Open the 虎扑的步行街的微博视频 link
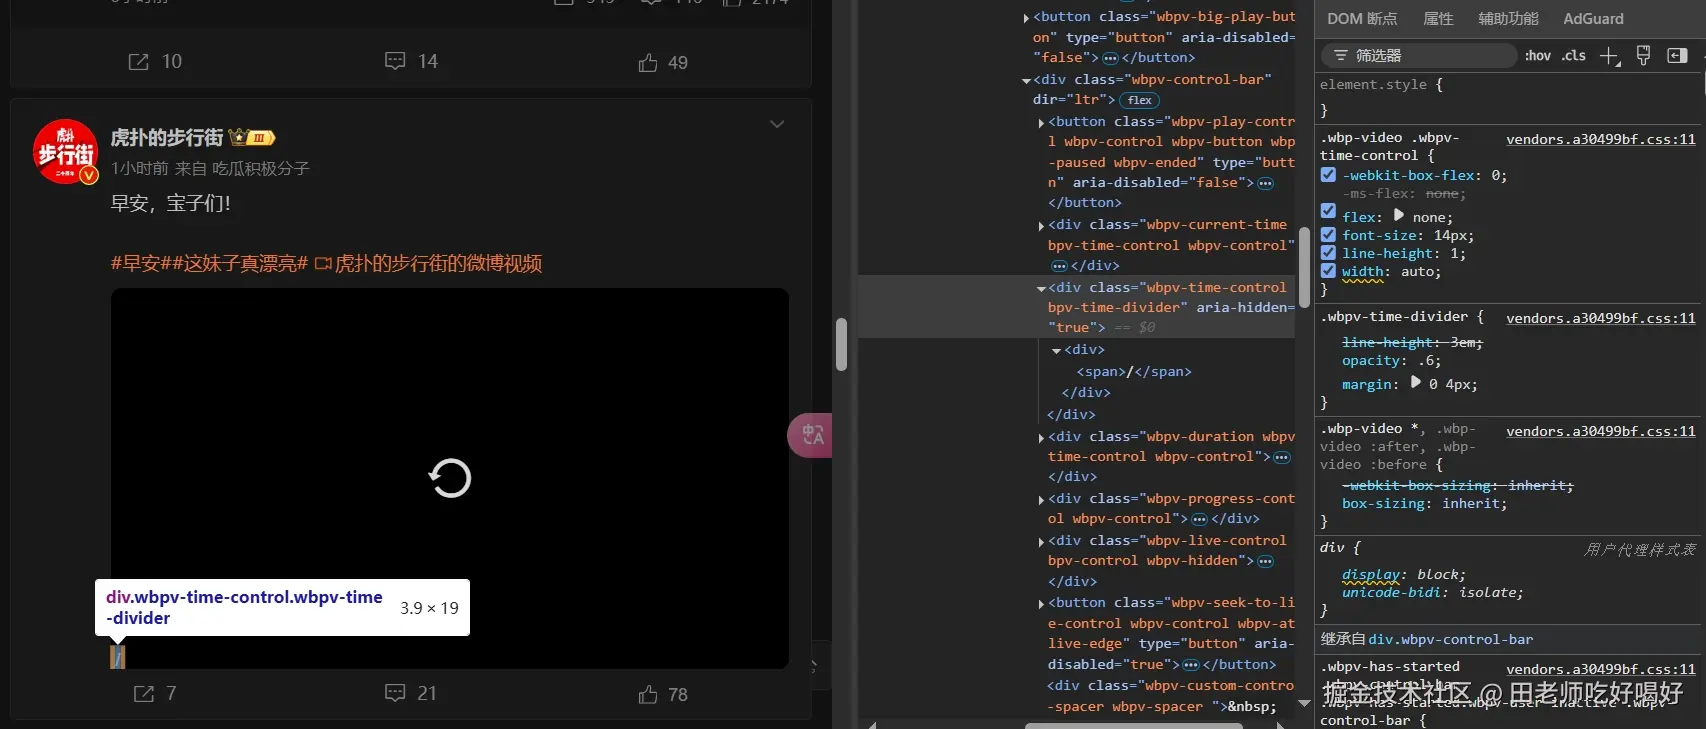 [428, 264]
